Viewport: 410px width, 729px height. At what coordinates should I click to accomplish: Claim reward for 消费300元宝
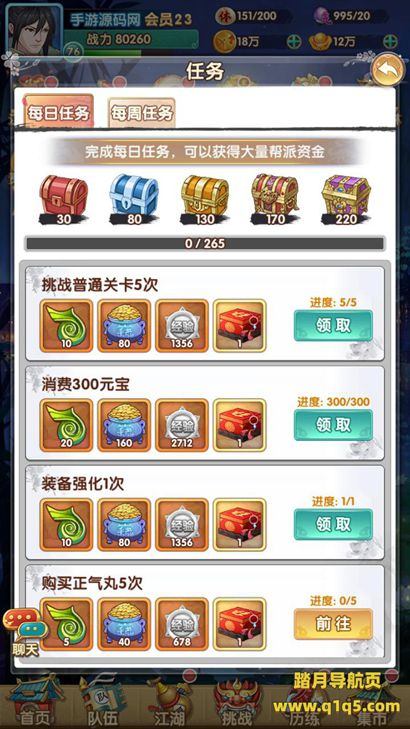point(333,424)
